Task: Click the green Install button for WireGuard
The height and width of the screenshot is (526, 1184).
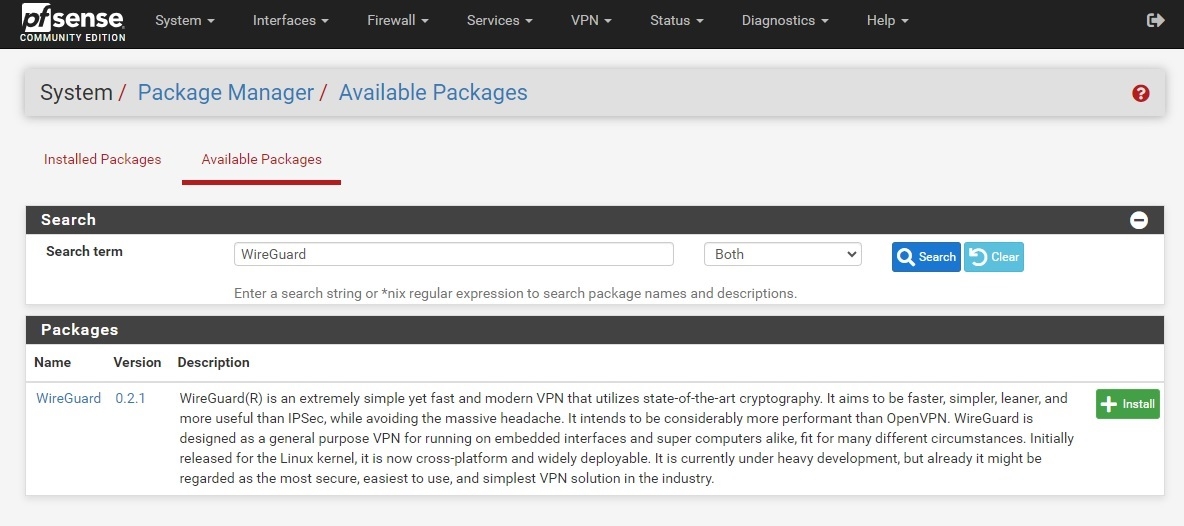Action: [1127, 404]
